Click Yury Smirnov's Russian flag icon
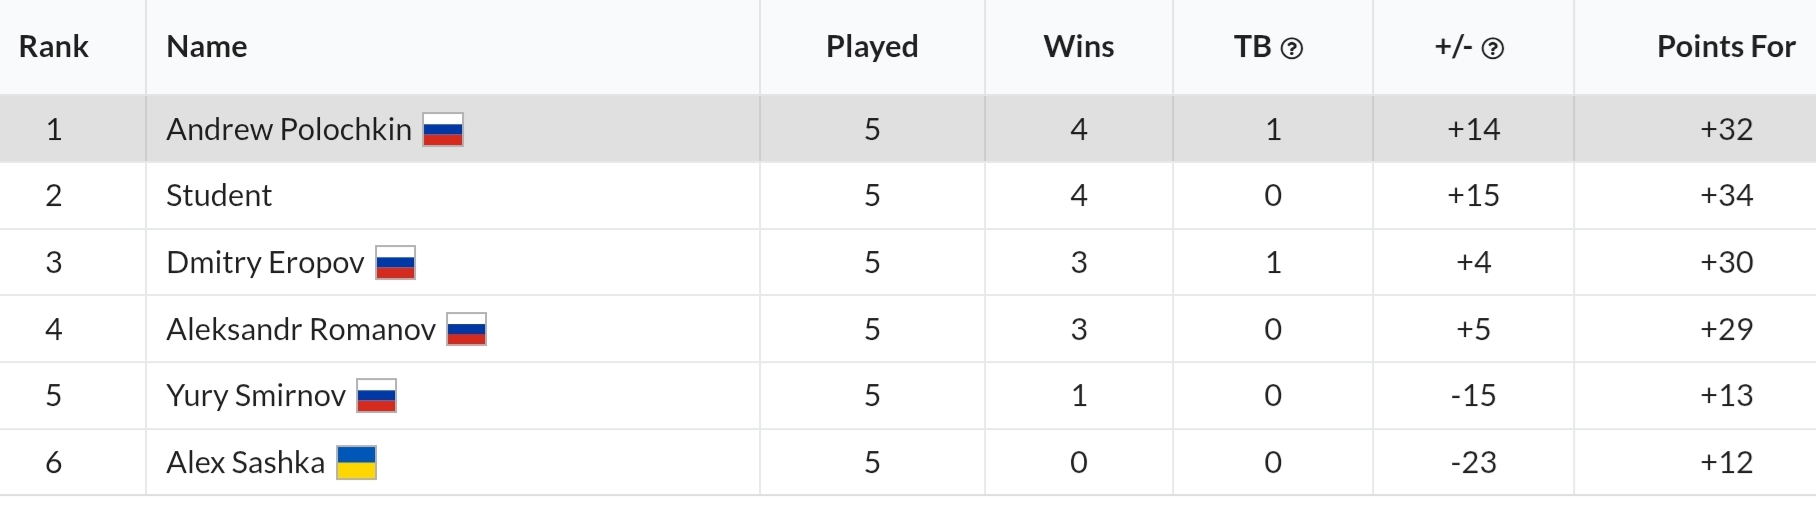The width and height of the screenshot is (1816, 509). 377,396
